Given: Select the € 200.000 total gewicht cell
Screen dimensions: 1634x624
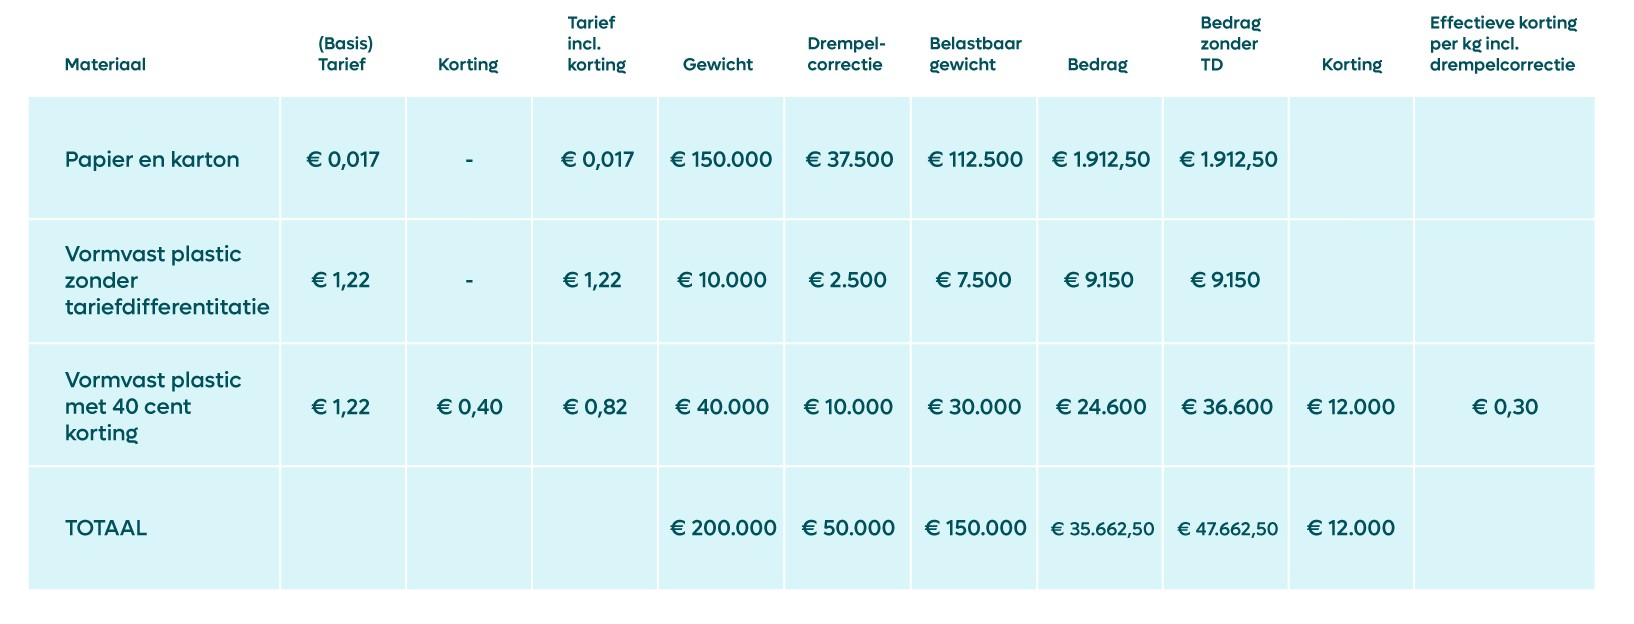Looking at the screenshot, I should (x=723, y=528).
